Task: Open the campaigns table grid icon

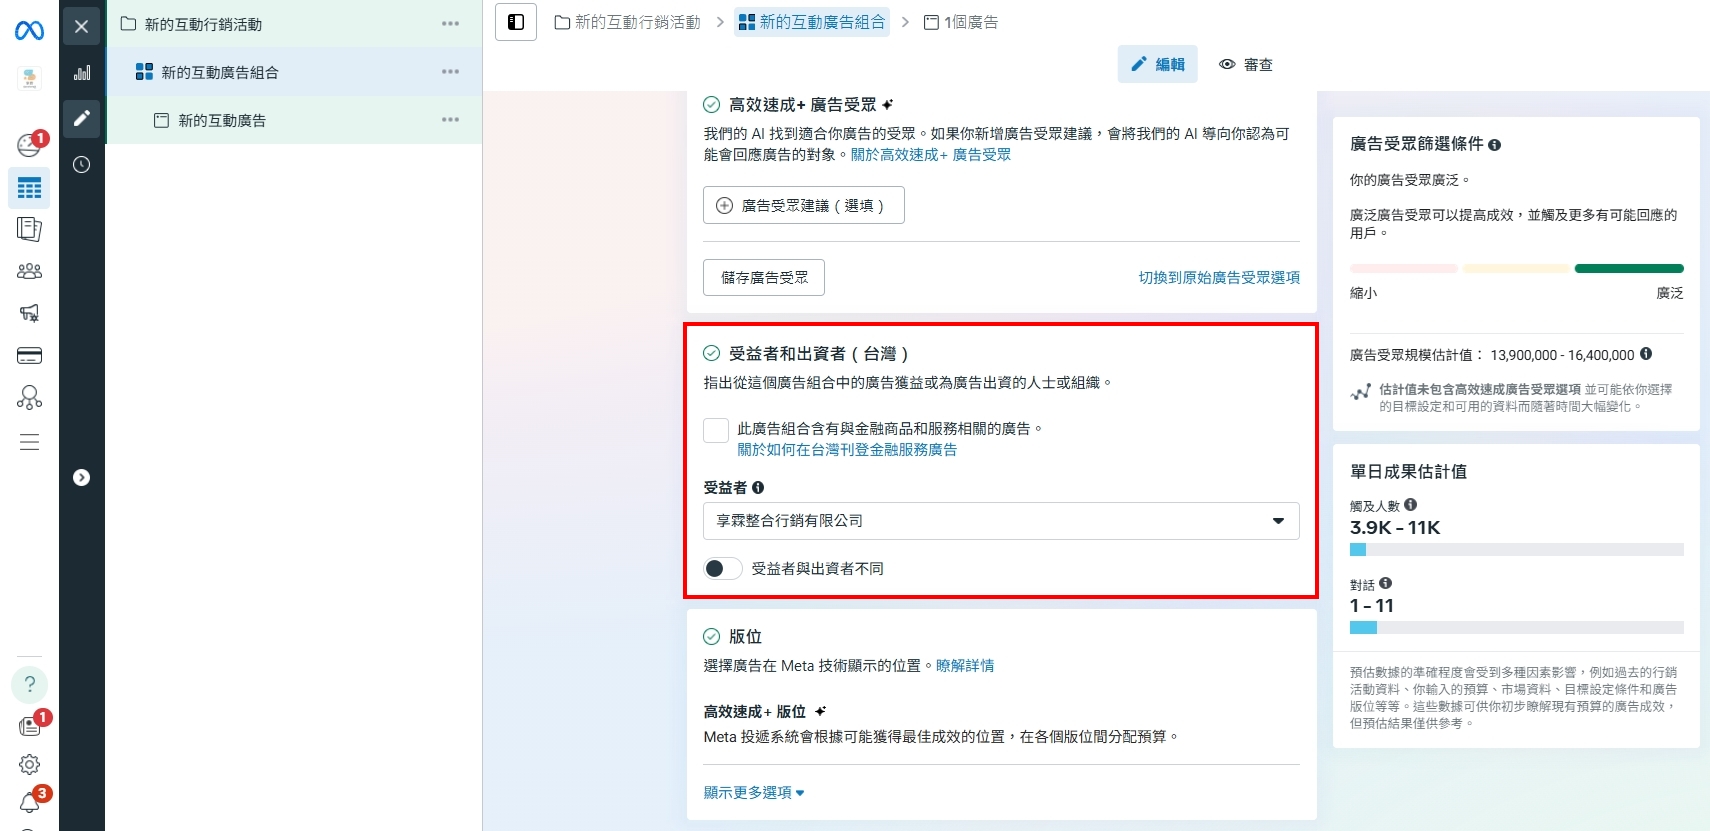Action: pos(29,188)
